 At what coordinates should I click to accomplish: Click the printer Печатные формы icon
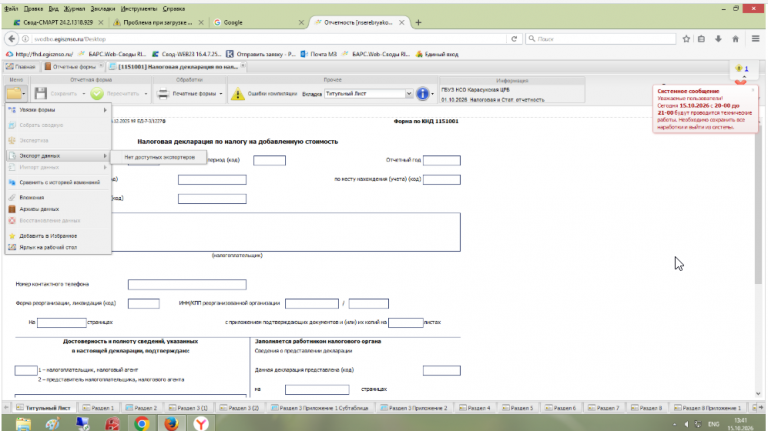coord(163,93)
